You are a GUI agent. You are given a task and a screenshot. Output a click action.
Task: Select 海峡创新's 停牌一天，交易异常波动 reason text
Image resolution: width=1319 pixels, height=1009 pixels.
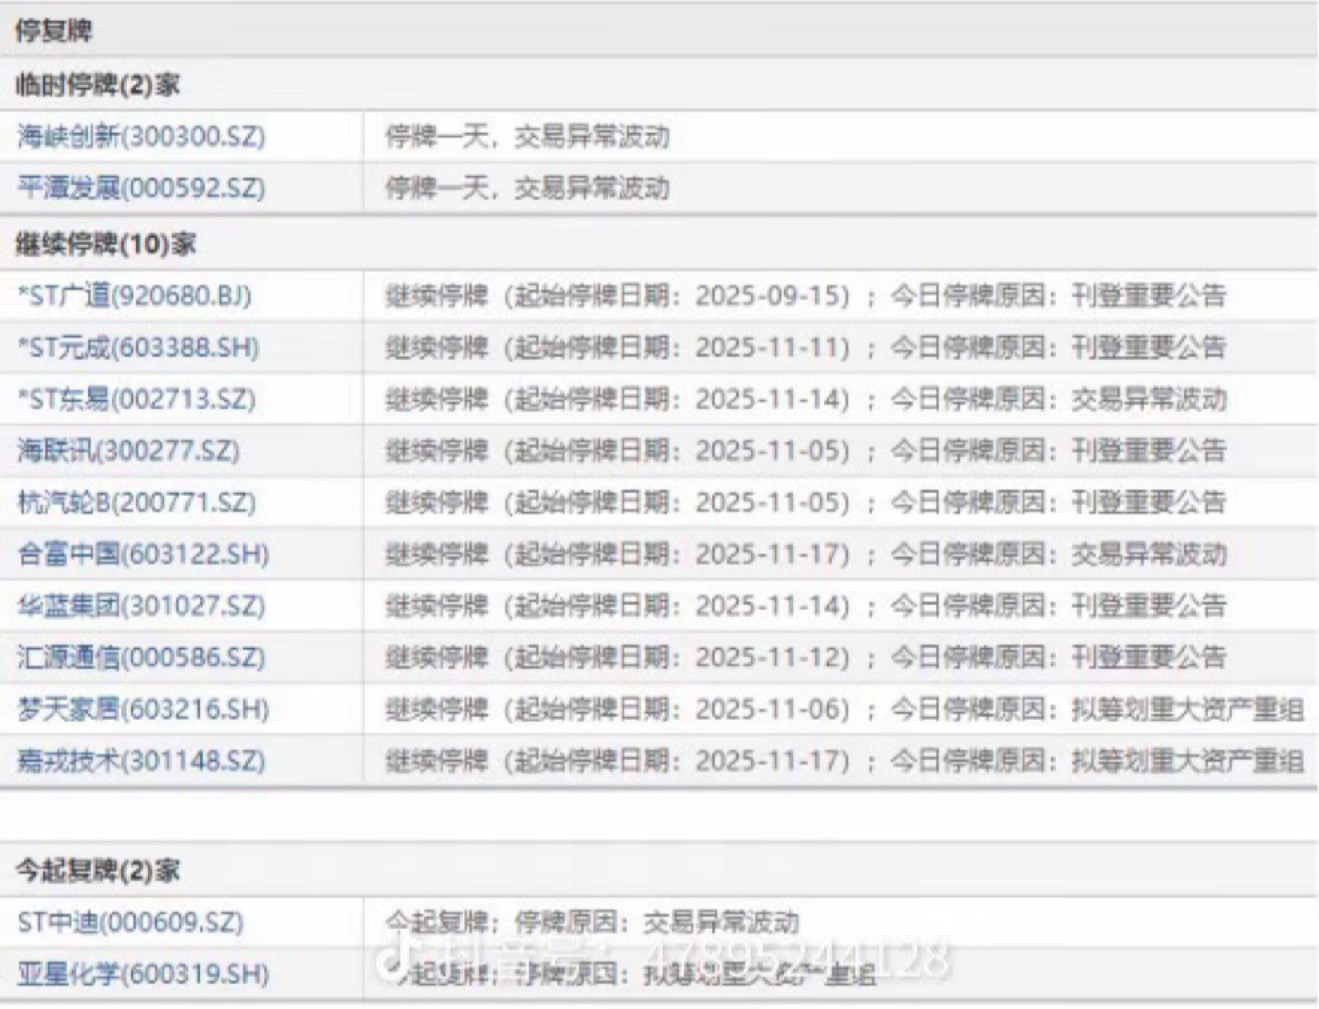[527, 136]
